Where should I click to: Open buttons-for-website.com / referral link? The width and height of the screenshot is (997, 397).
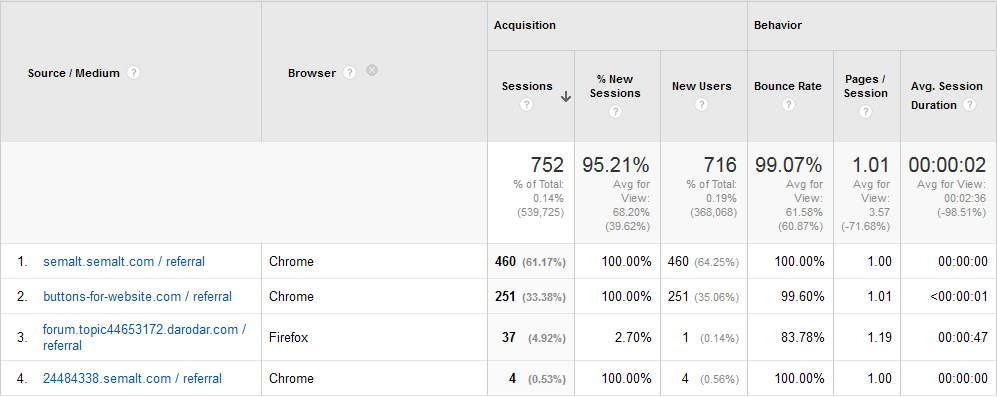(x=137, y=296)
